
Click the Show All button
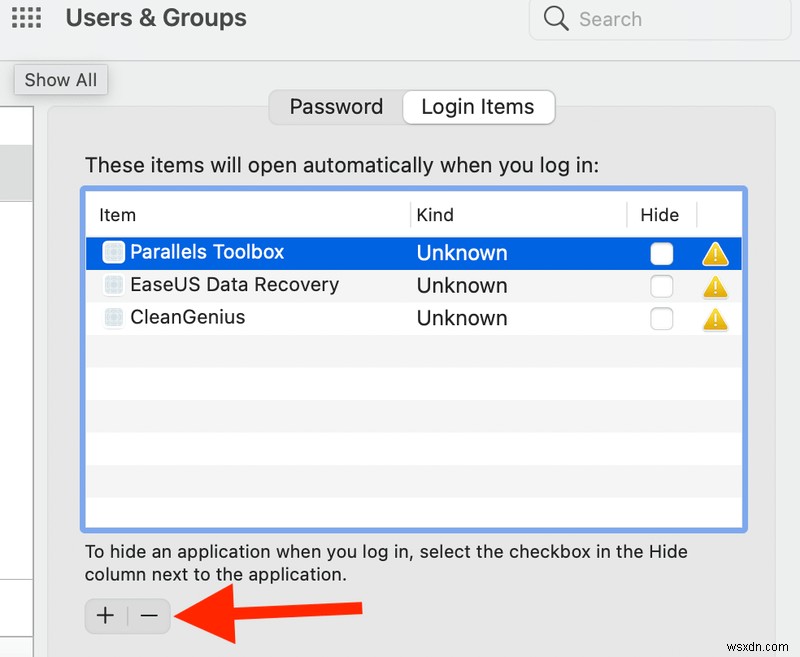tap(60, 80)
